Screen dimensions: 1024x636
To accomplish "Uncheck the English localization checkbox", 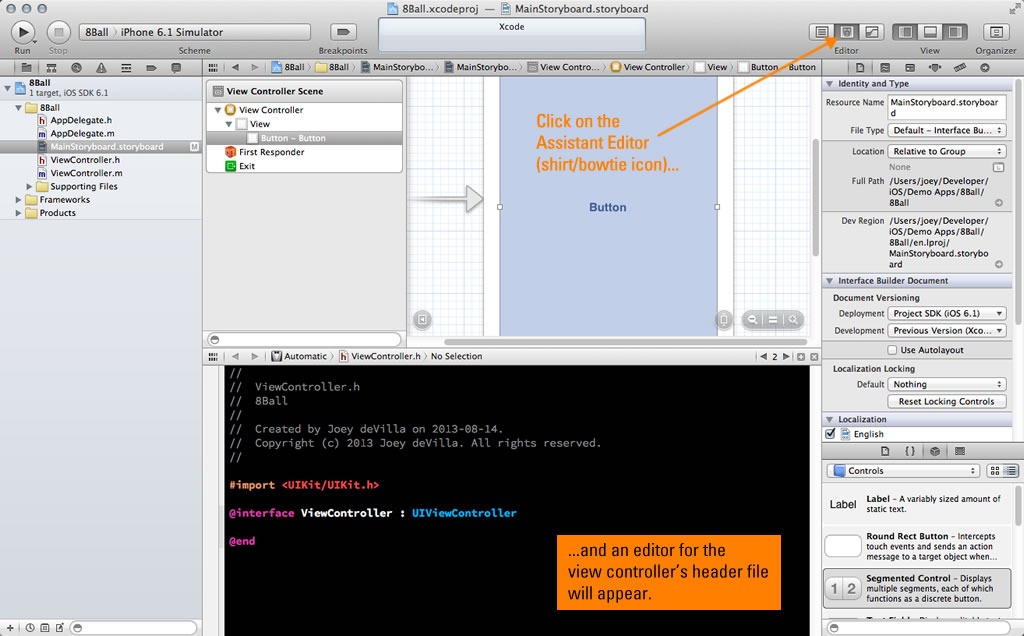I will pos(830,434).
